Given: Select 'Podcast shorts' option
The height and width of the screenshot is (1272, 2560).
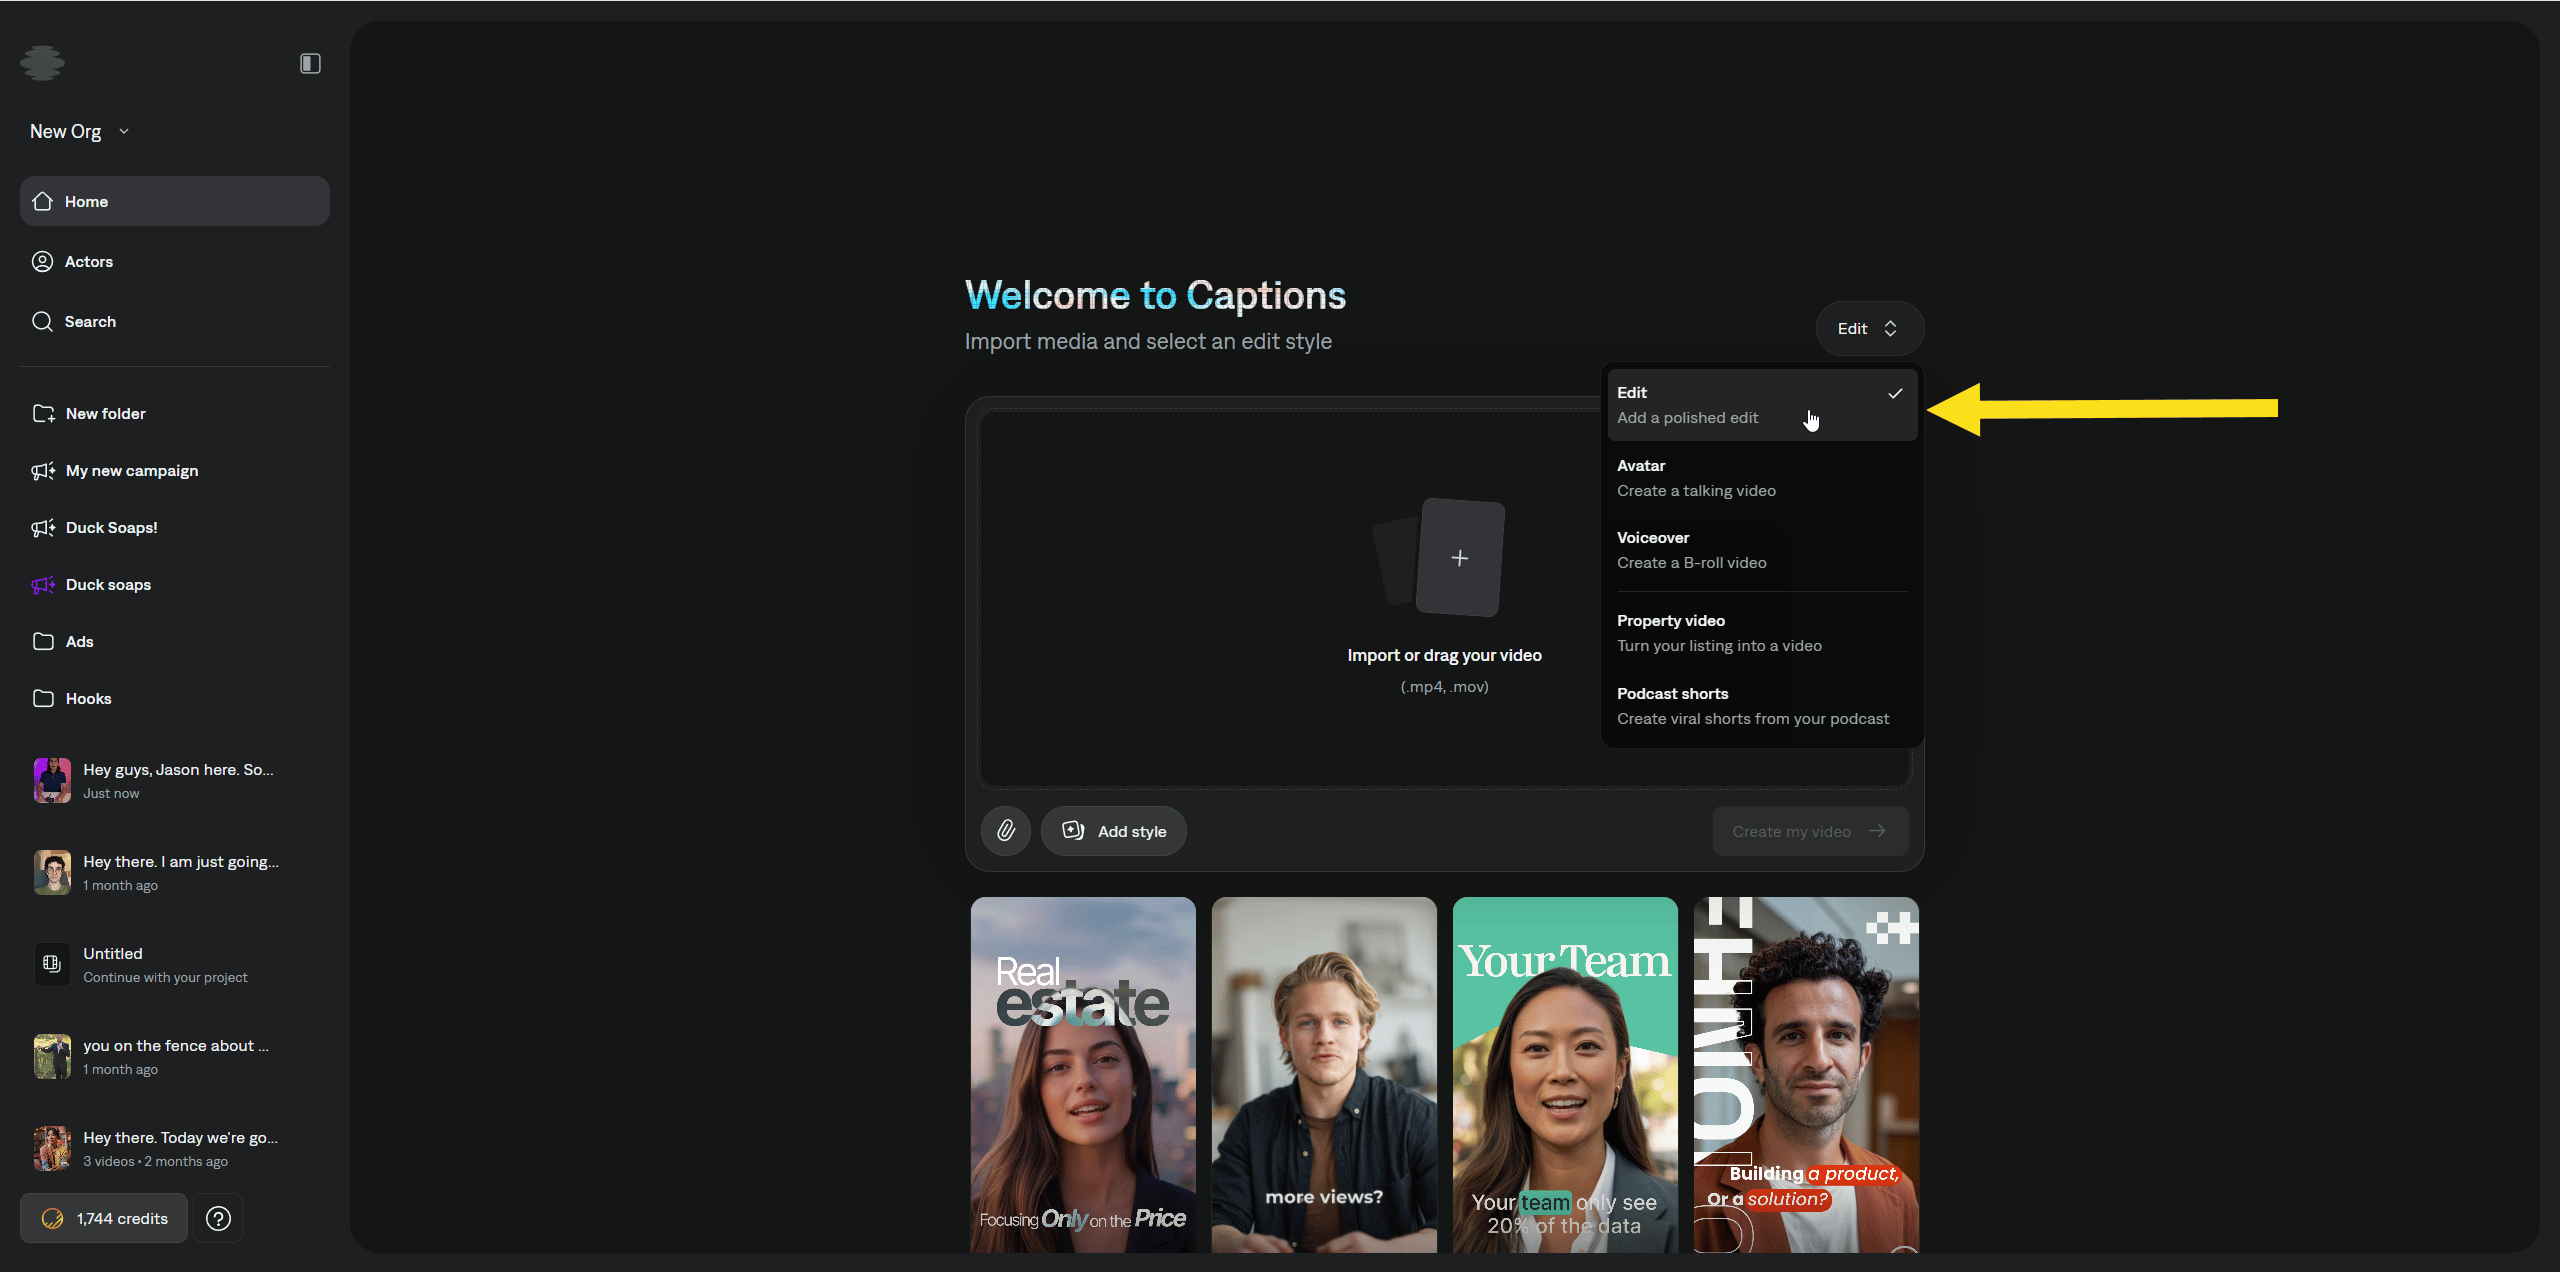Looking at the screenshot, I should (x=1761, y=706).
